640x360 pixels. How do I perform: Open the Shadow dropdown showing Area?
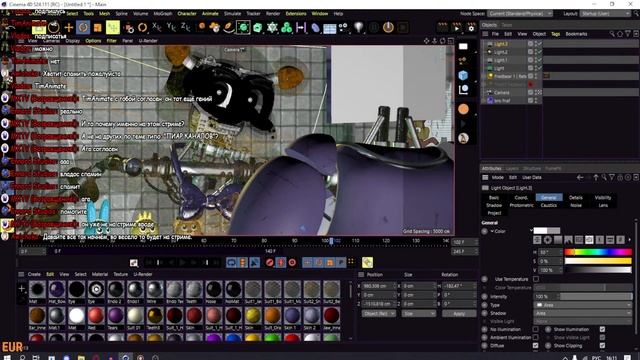tap(583, 313)
